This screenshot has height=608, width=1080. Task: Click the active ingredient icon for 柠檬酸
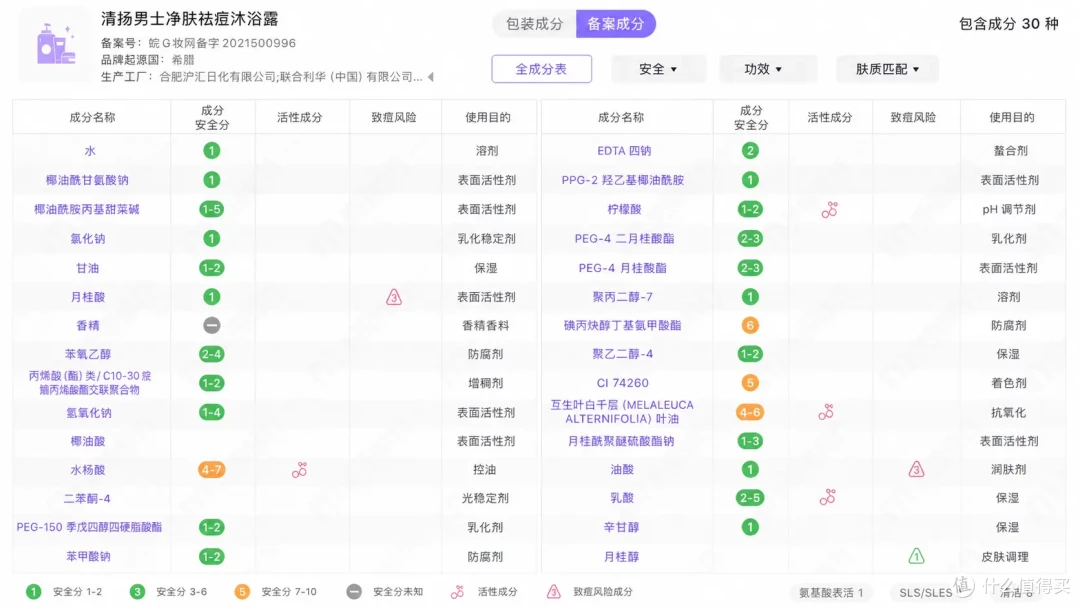829,210
